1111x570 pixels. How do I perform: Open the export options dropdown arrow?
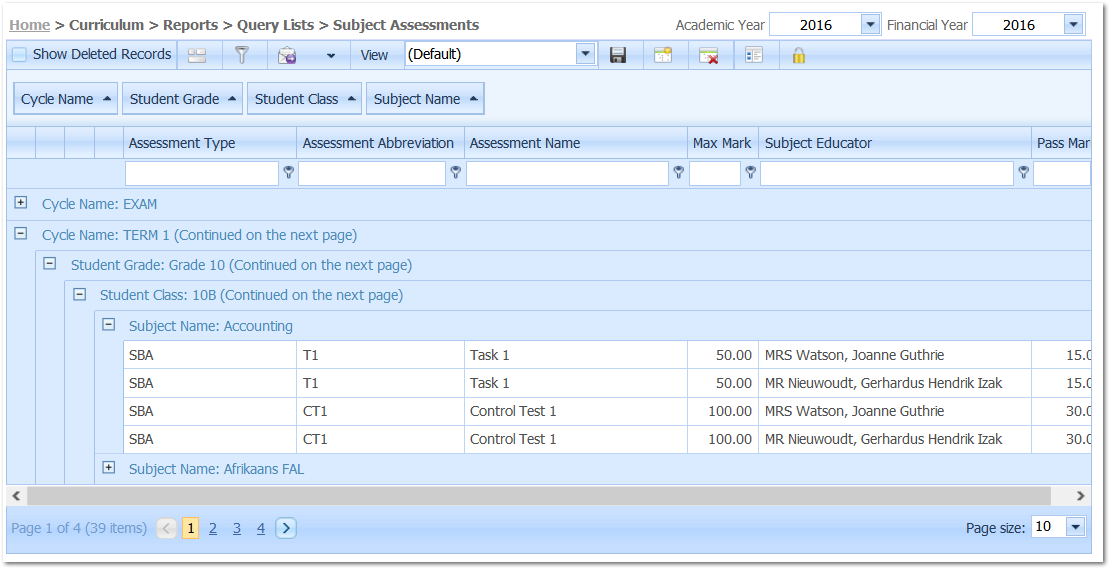(330, 55)
